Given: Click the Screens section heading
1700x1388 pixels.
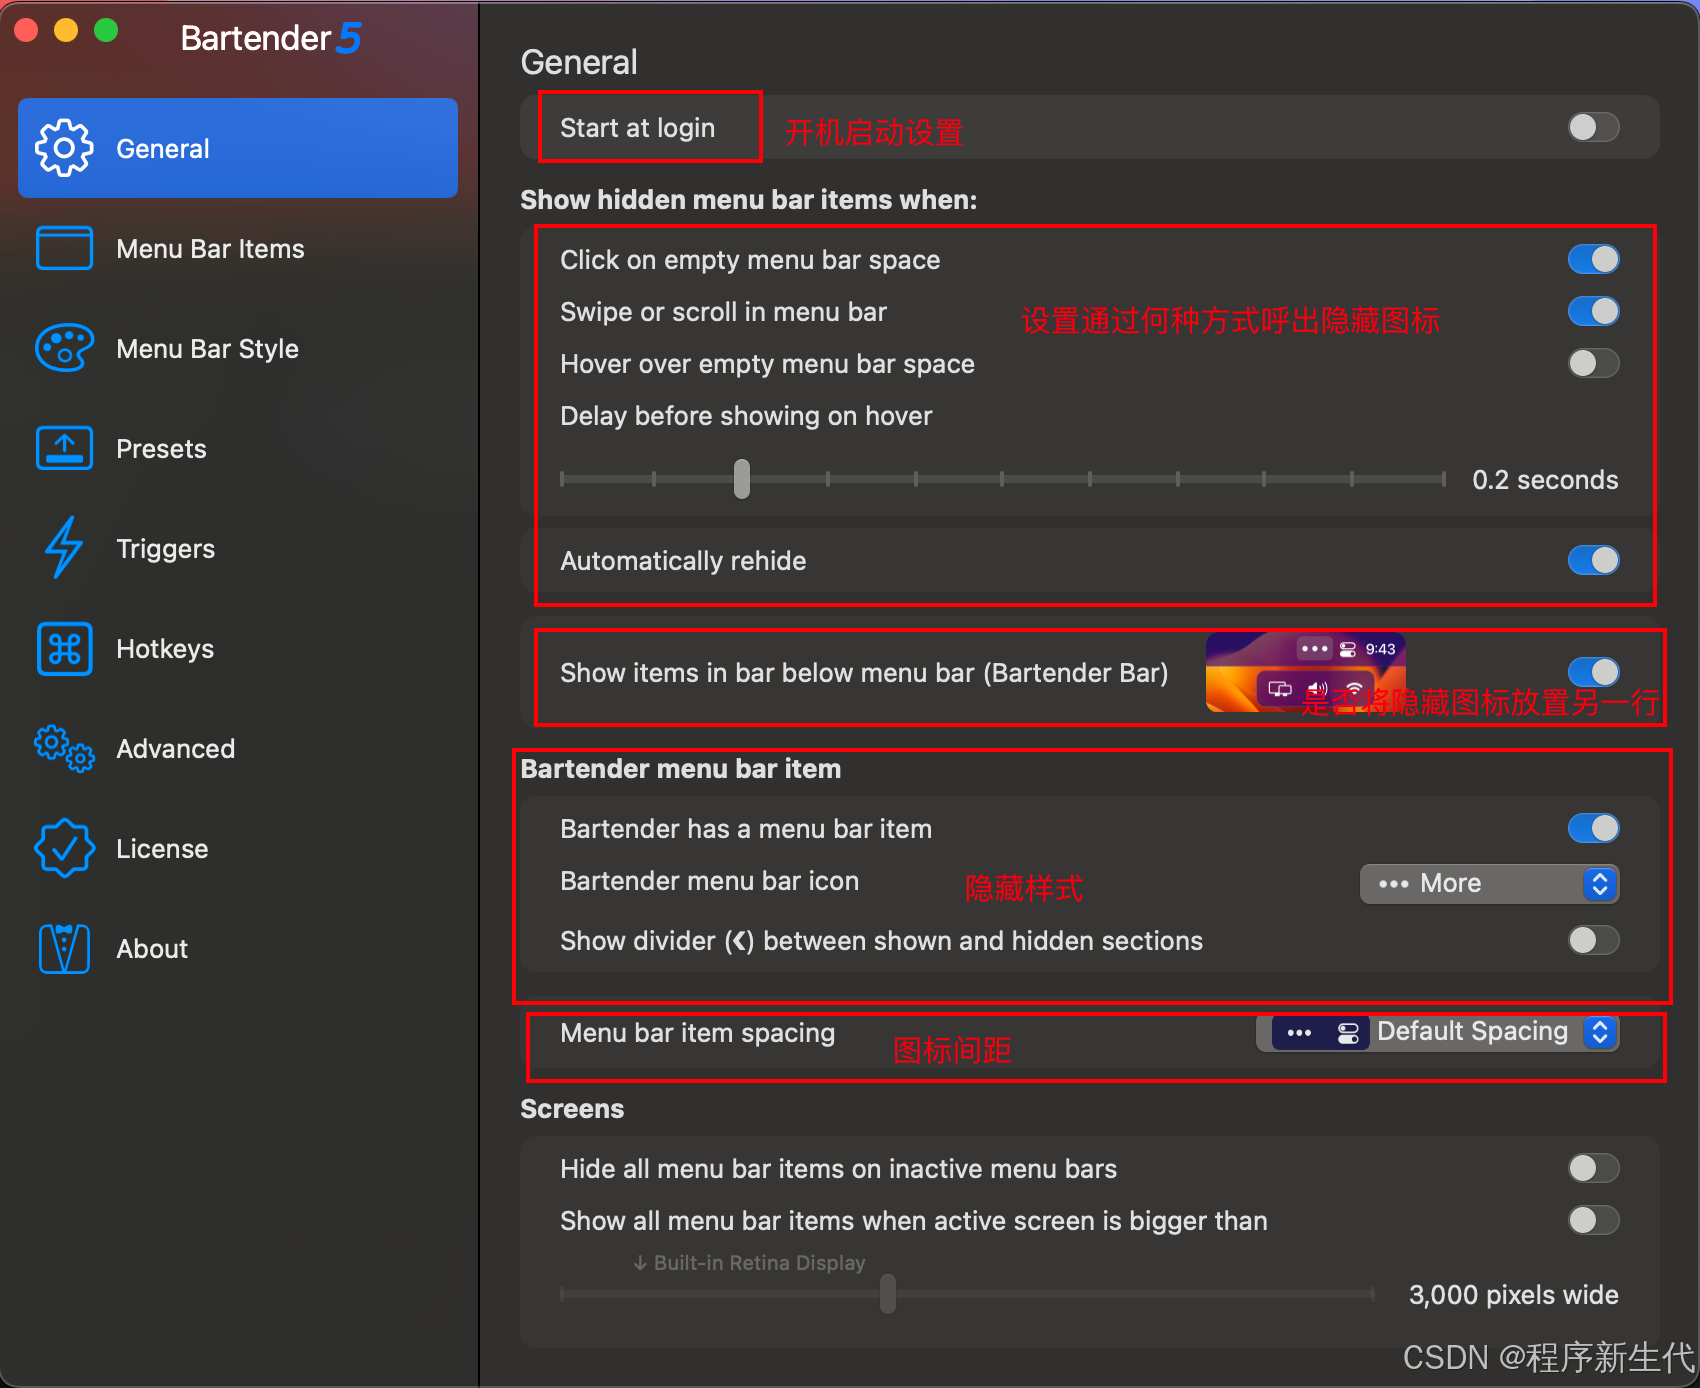Looking at the screenshot, I should pyautogui.click(x=572, y=1109).
